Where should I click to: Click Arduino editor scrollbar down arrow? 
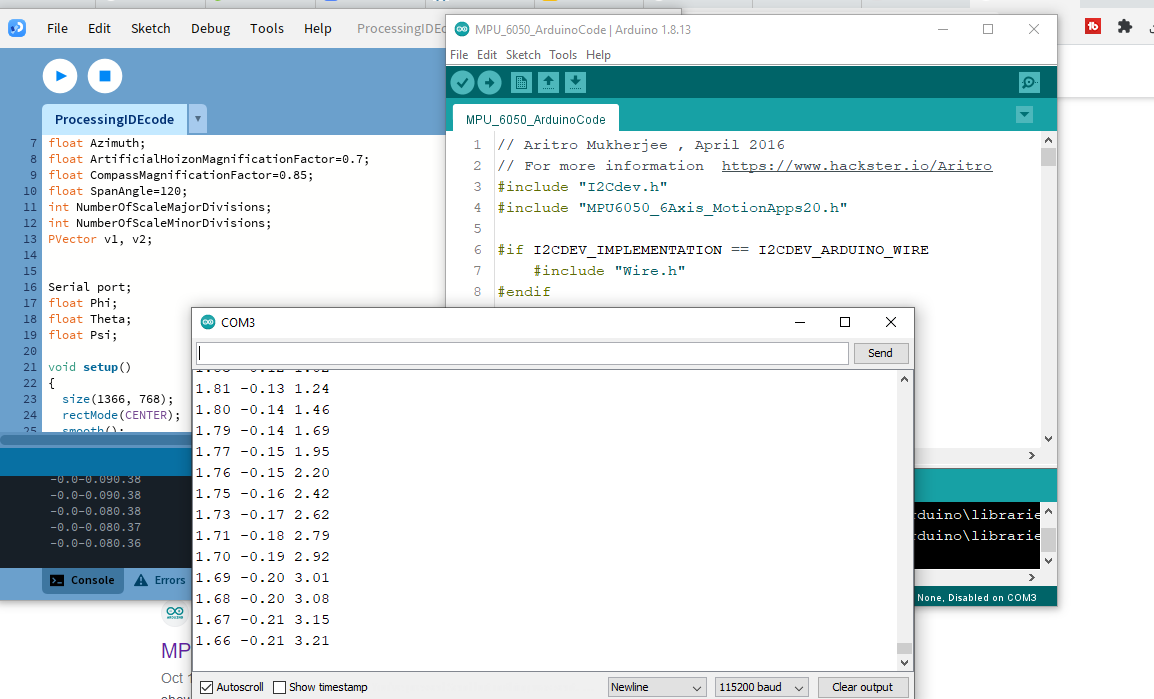1048,439
